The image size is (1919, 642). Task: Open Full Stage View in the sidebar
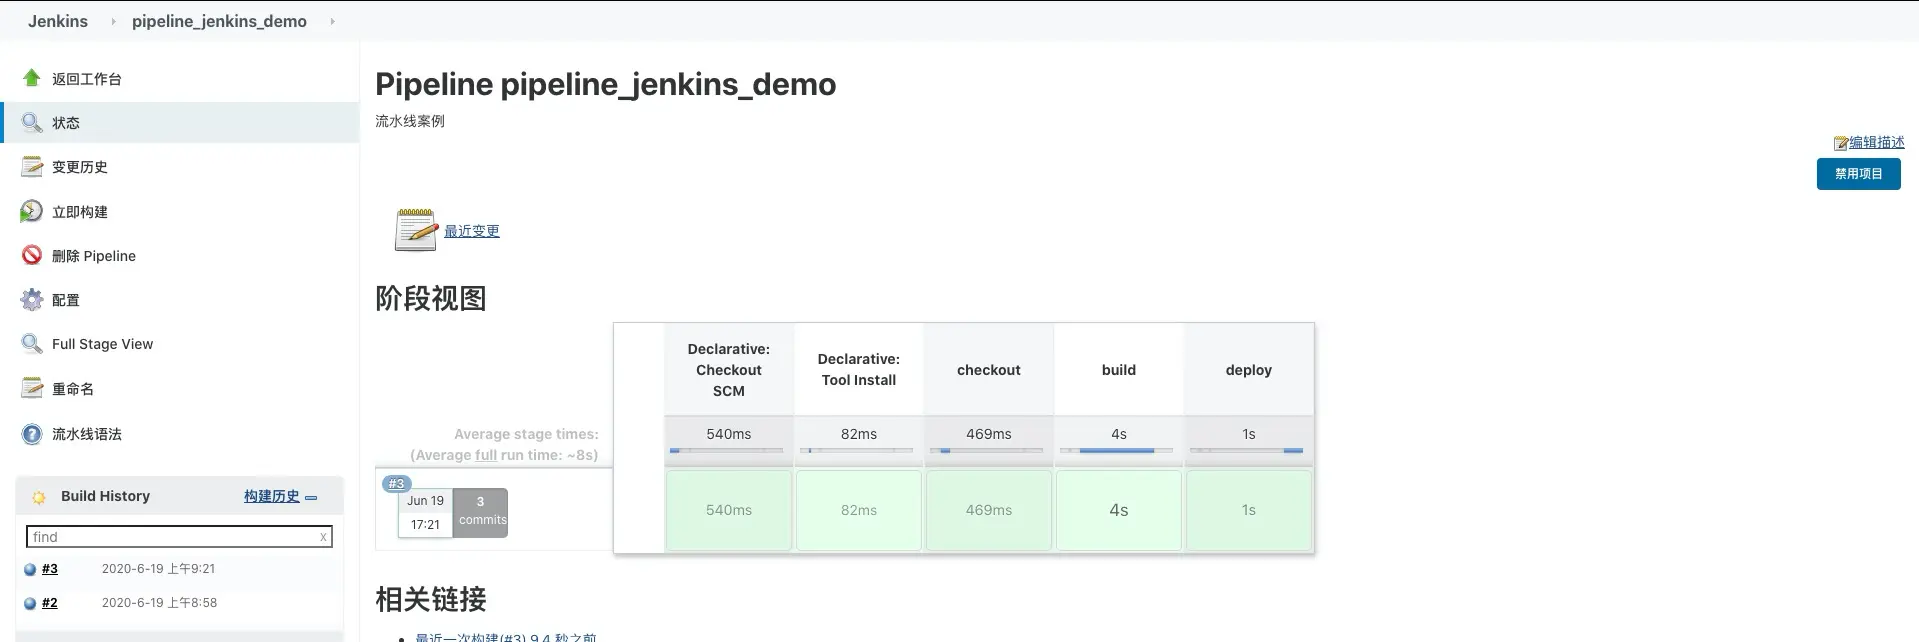[x=102, y=344]
